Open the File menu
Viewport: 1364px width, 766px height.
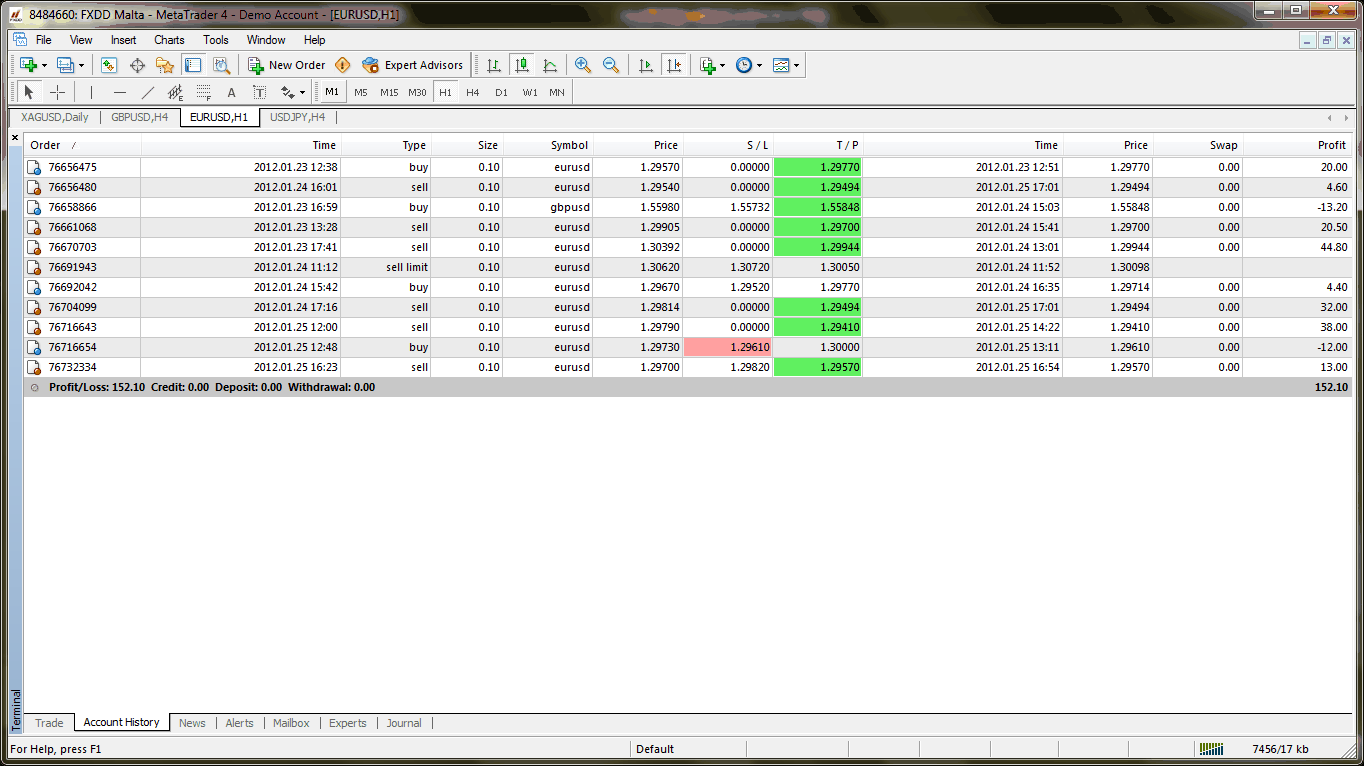click(44, 40)
